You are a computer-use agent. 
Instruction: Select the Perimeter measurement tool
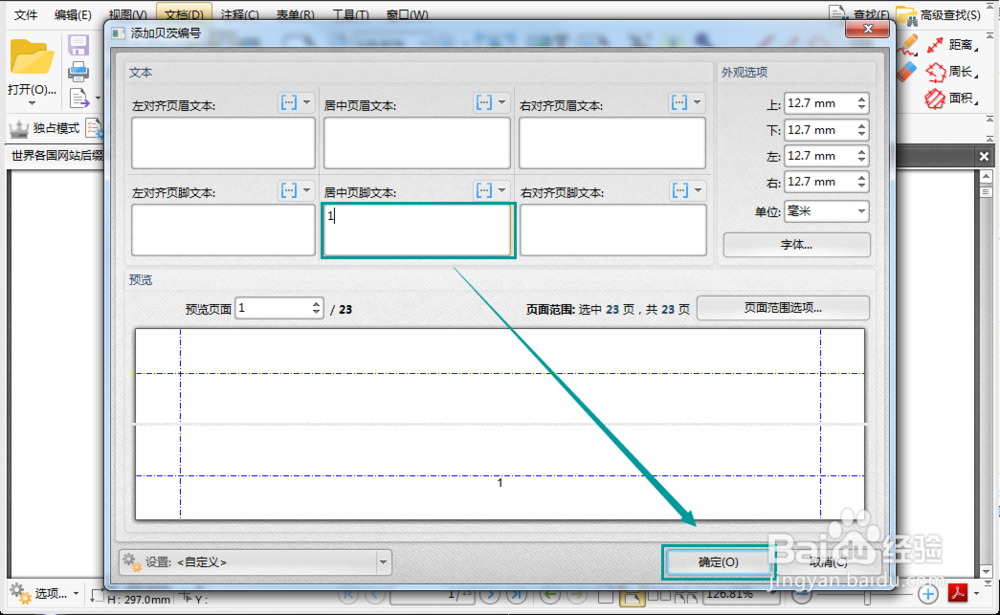[953, 71]
